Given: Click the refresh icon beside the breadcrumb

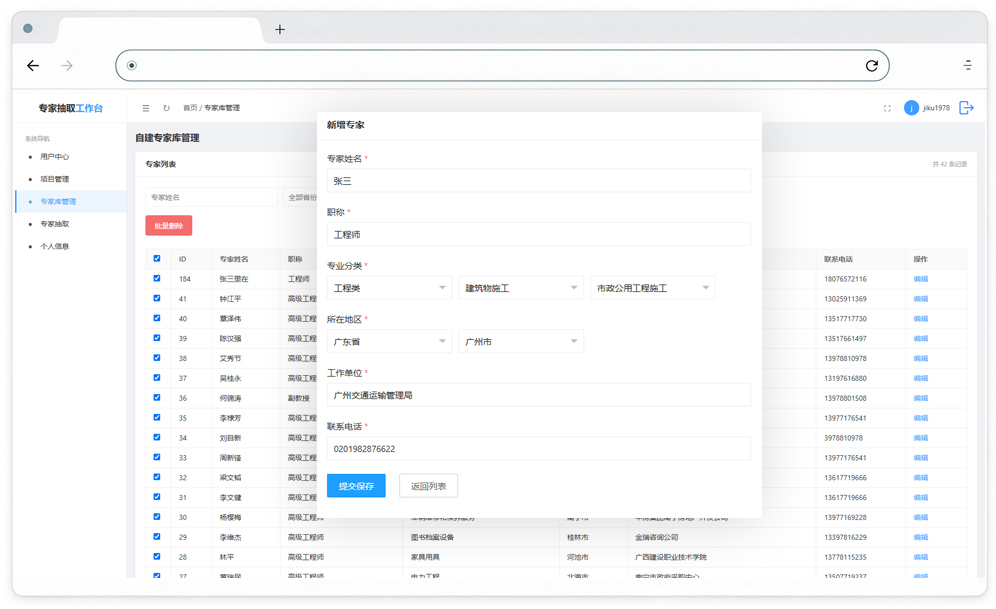Looking at the screenshot, I should 166,108.
